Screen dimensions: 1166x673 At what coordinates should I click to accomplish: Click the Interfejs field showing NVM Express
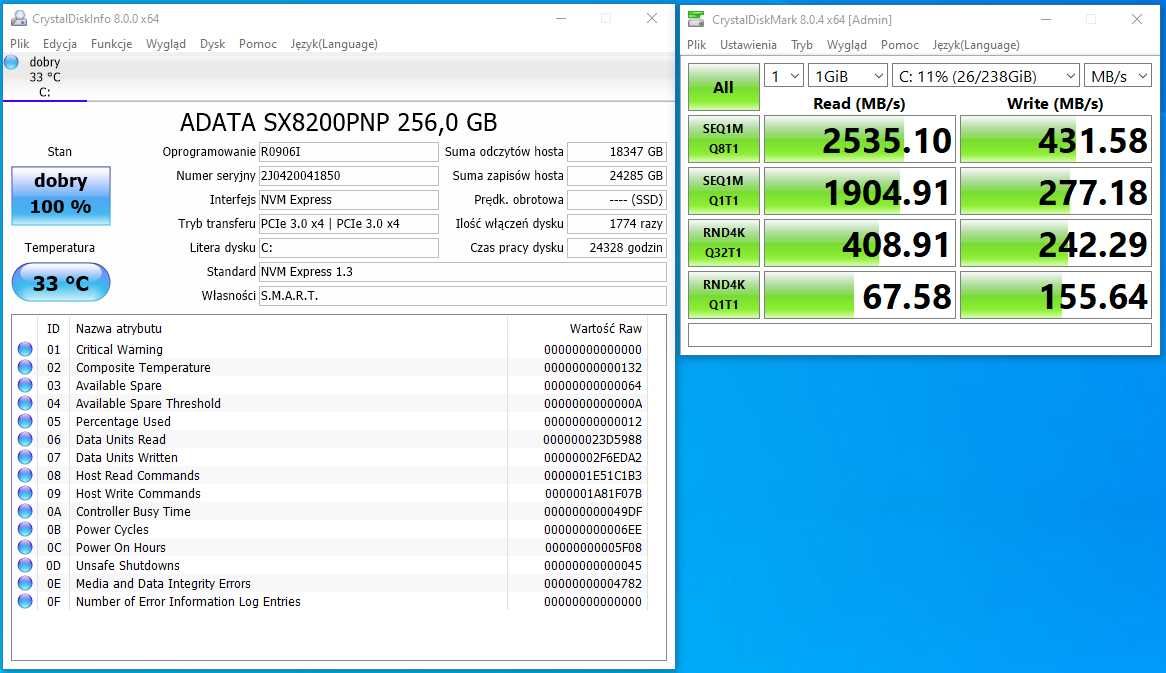(x=349, y=199)
